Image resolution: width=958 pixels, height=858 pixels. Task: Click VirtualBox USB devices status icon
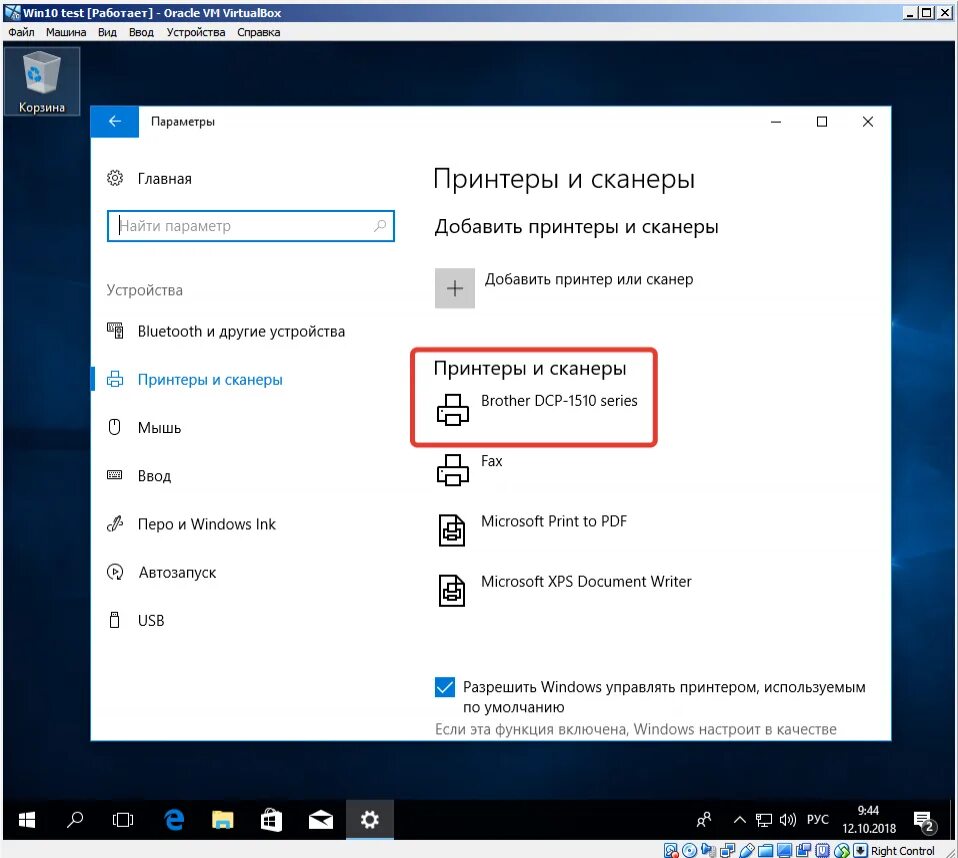tap(747, 850)
